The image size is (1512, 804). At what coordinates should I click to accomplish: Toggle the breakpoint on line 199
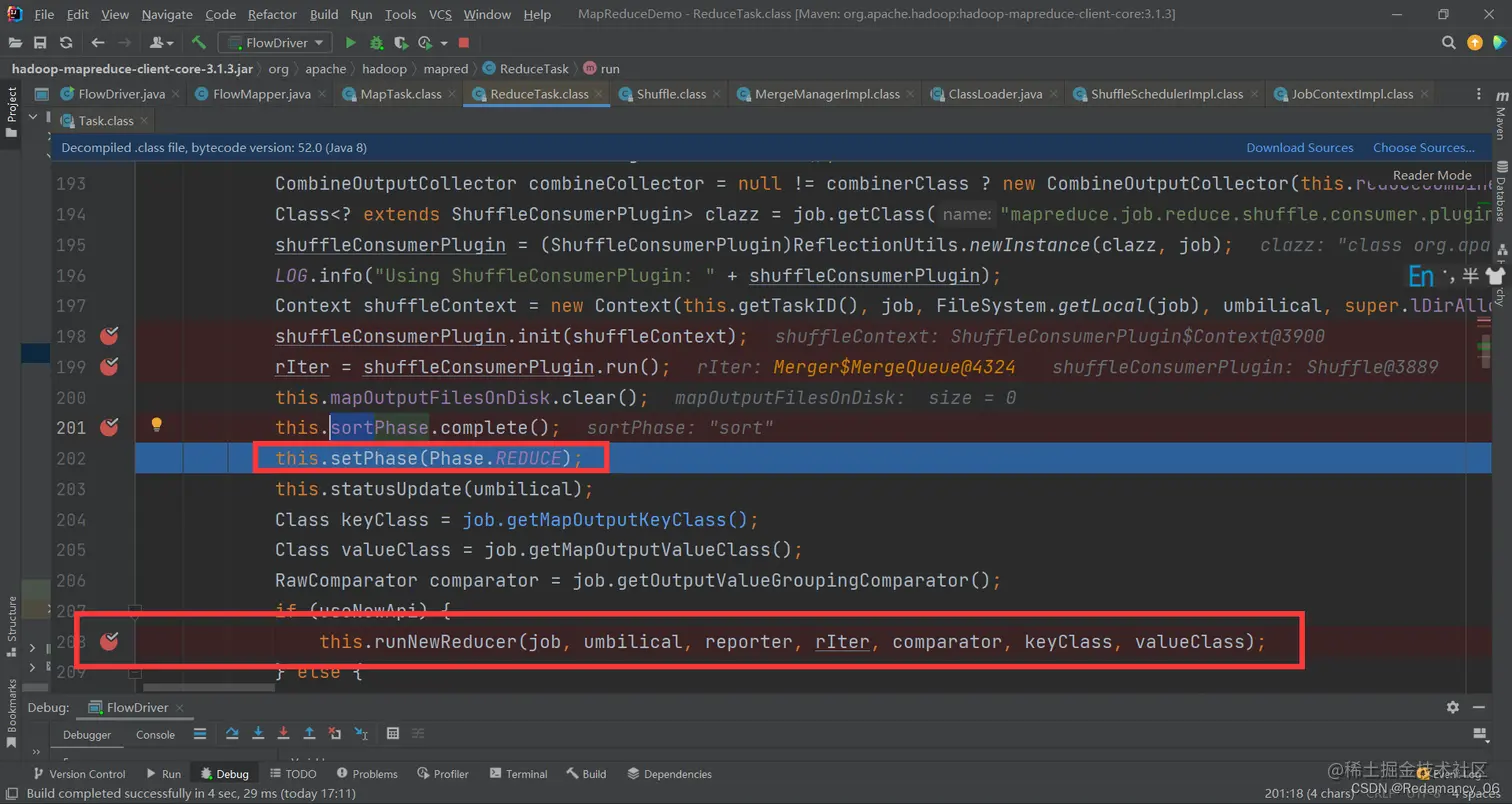point(110,366)
